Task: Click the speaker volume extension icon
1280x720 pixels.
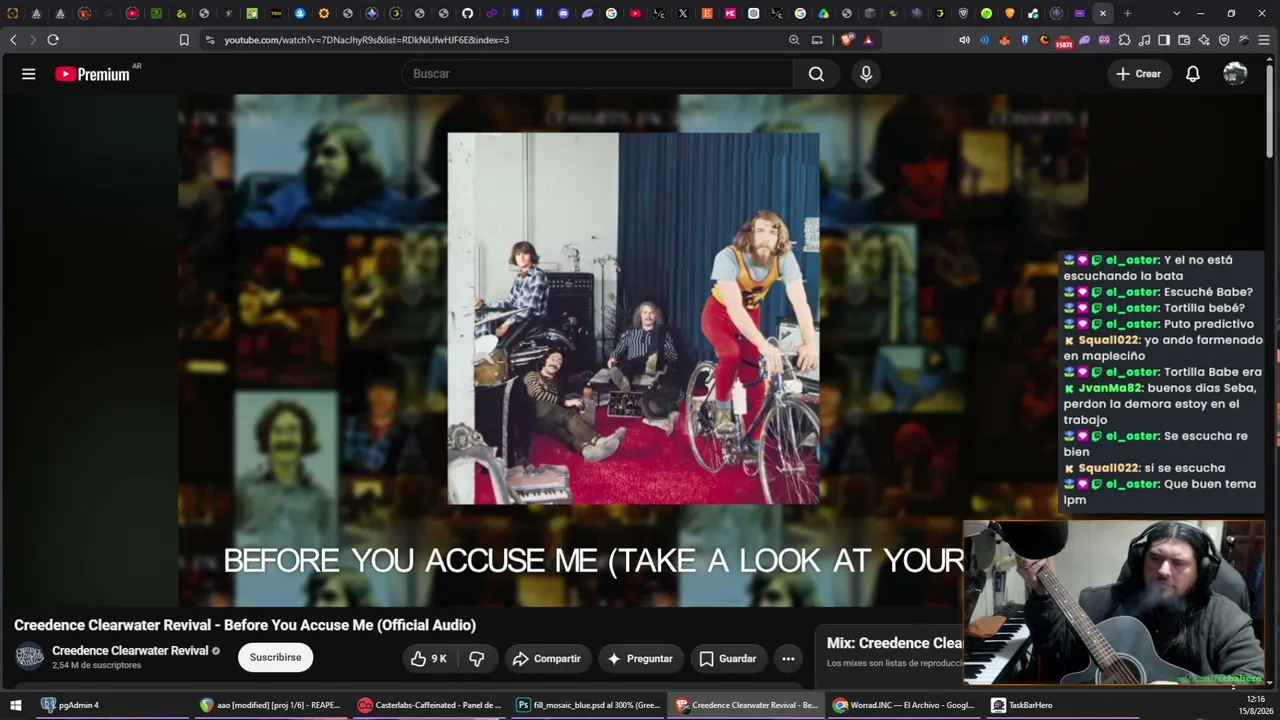Action: point(964,40)
